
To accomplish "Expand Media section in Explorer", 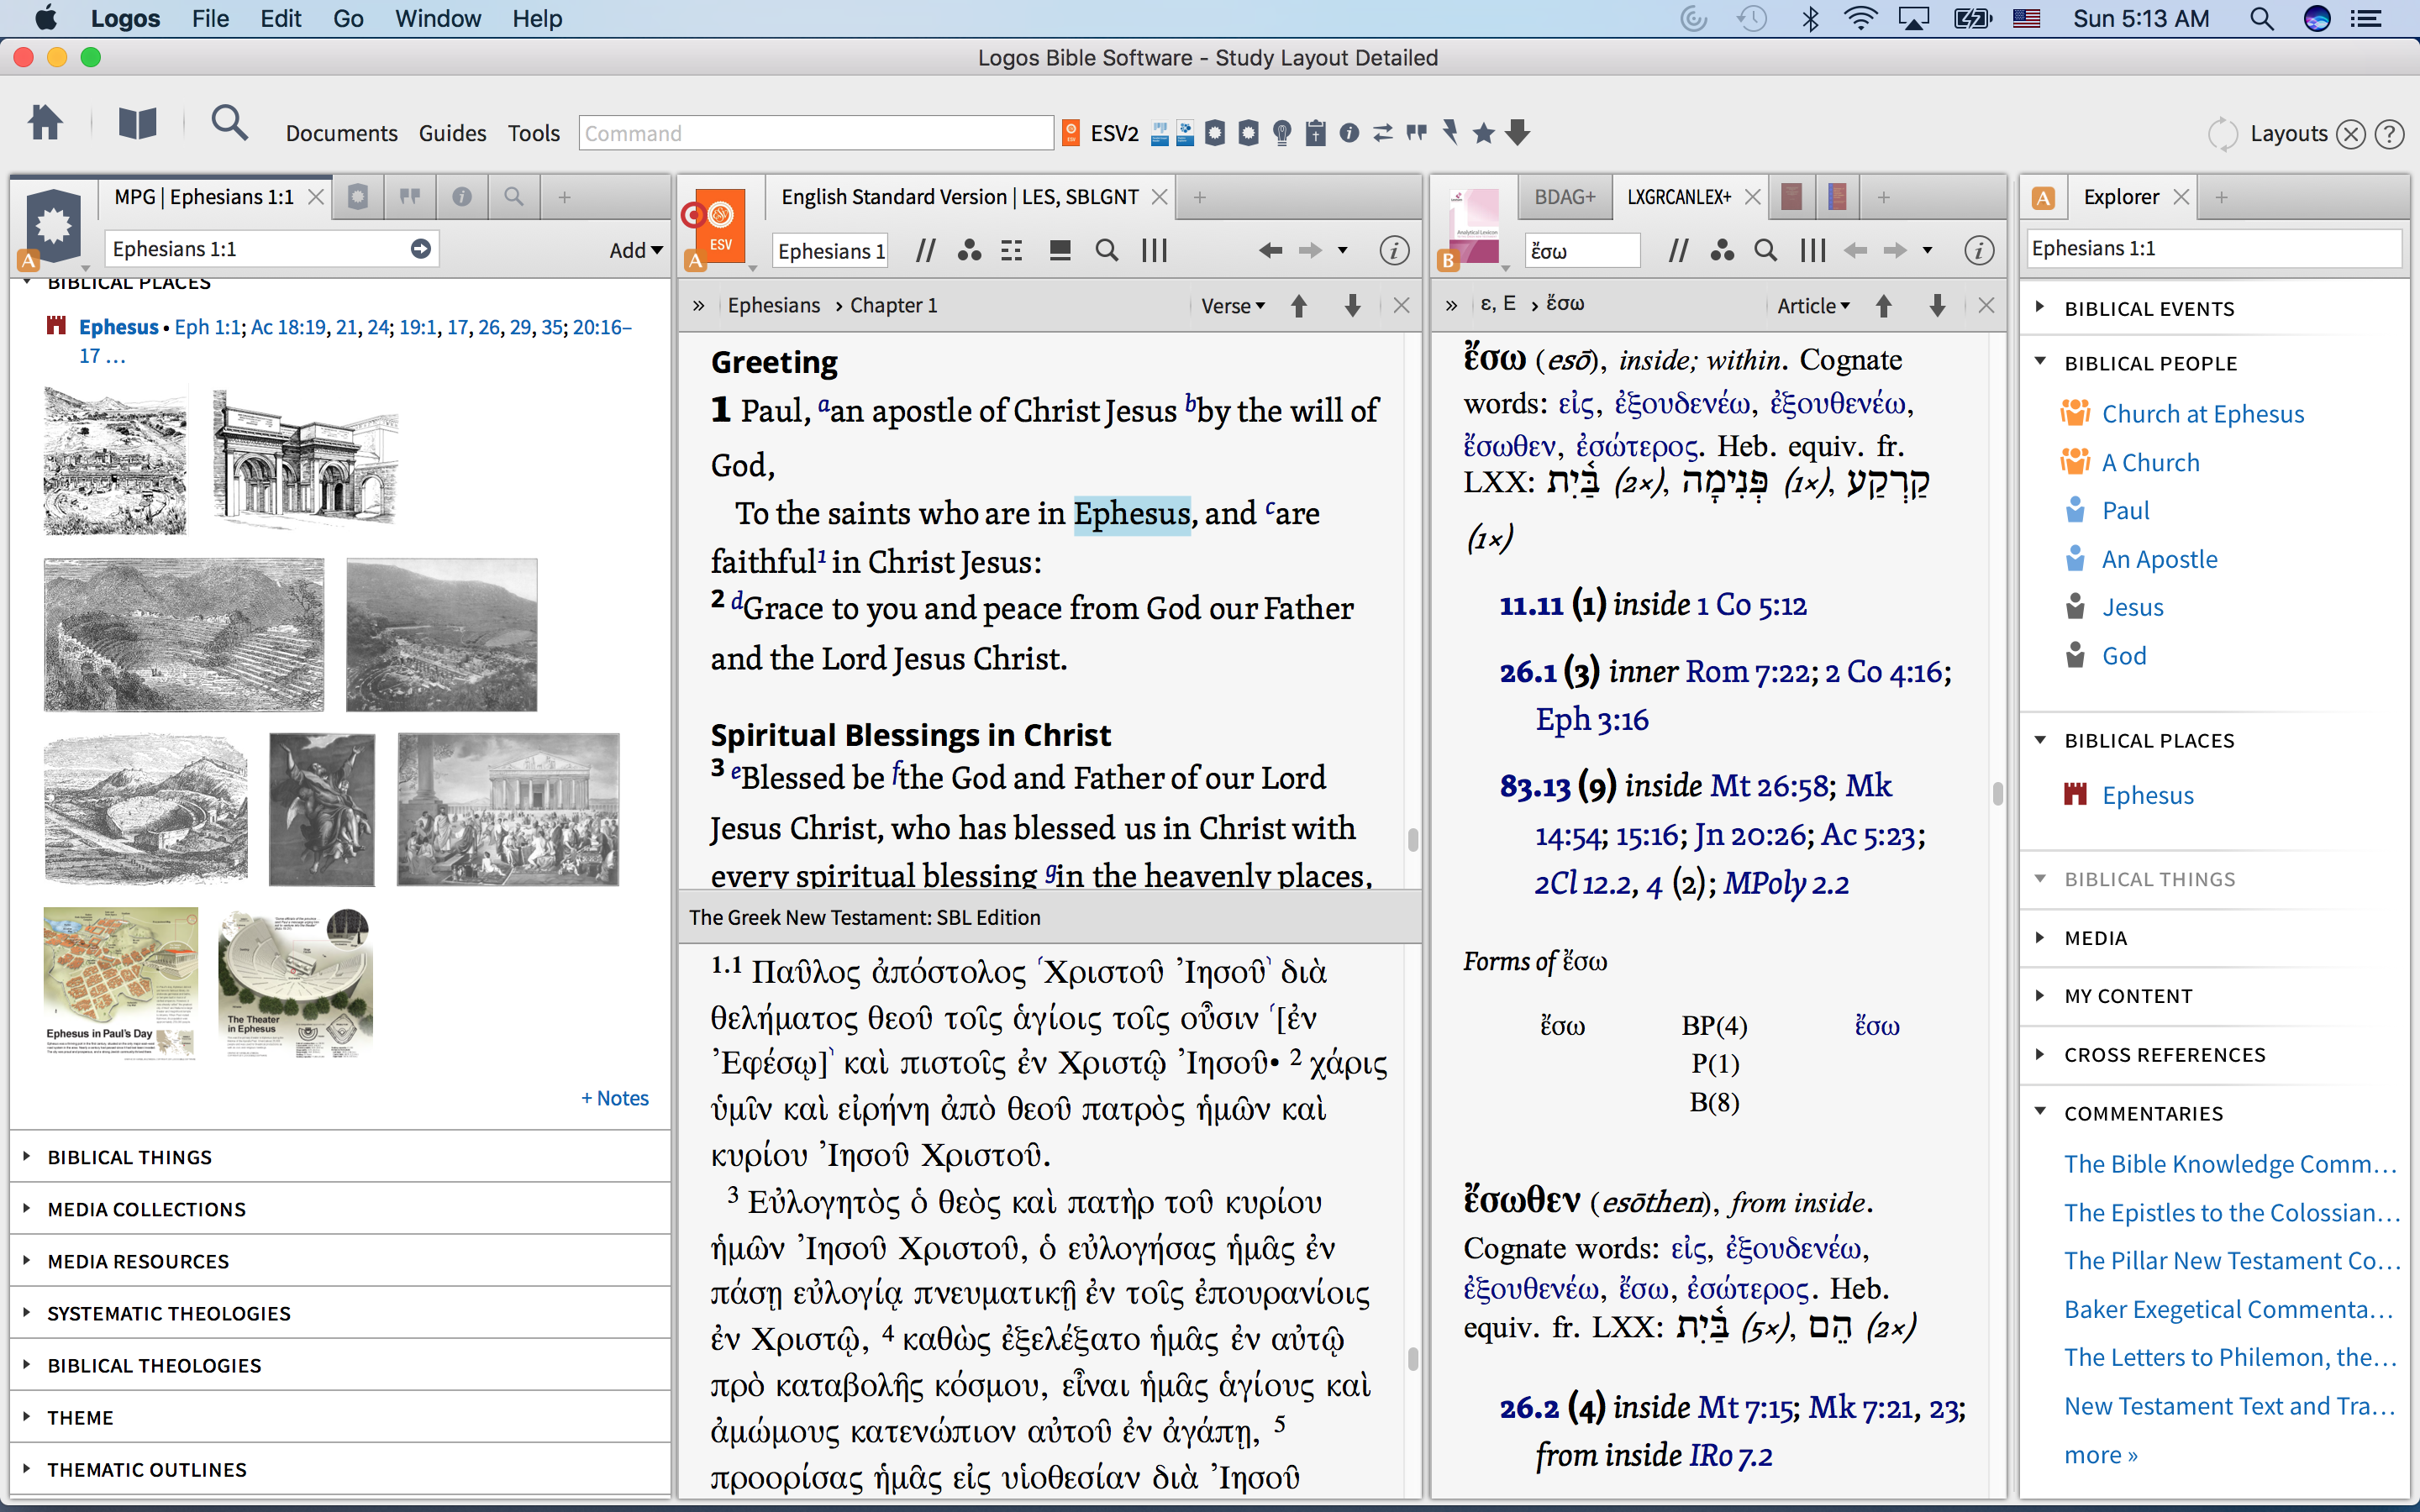I will pos(2041,938).
